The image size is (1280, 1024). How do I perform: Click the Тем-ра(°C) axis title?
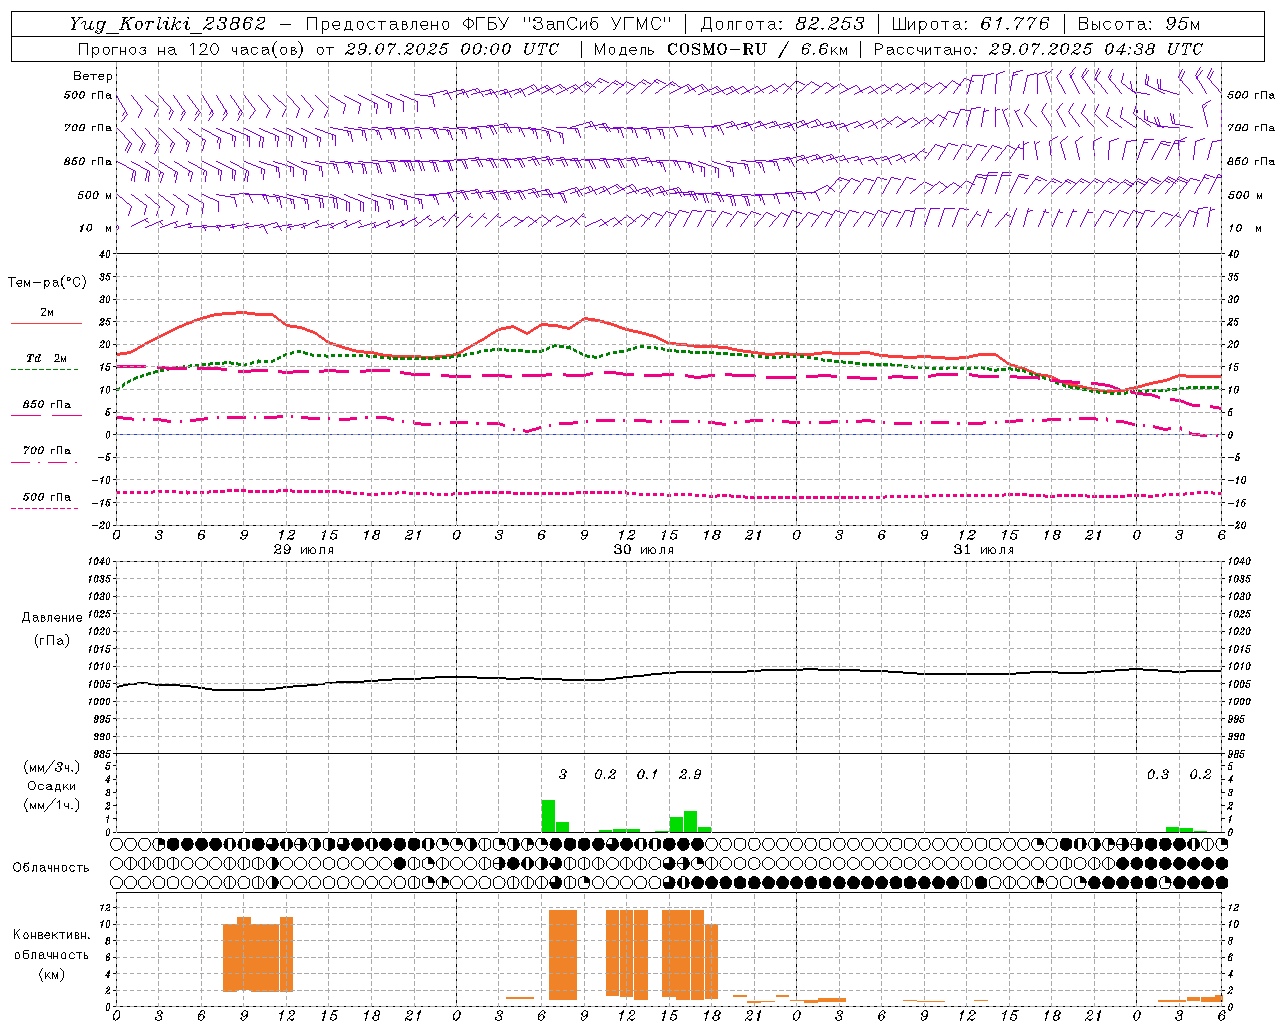point(47,283)
